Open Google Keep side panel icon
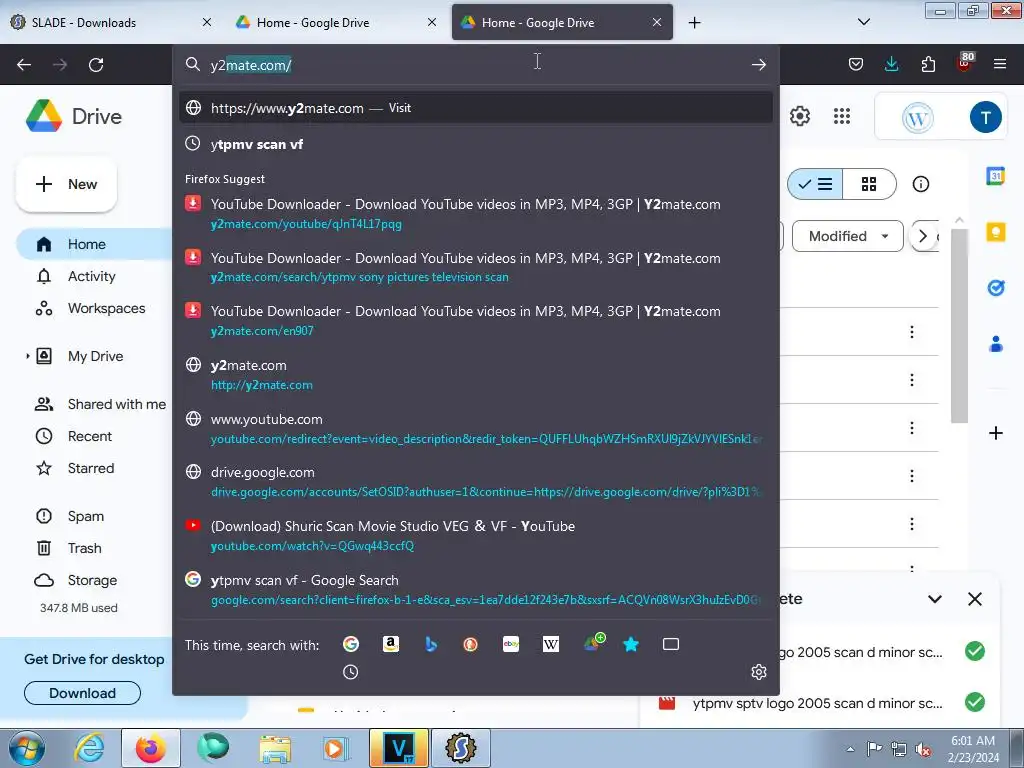1024x768 pixels. [995, 232]
